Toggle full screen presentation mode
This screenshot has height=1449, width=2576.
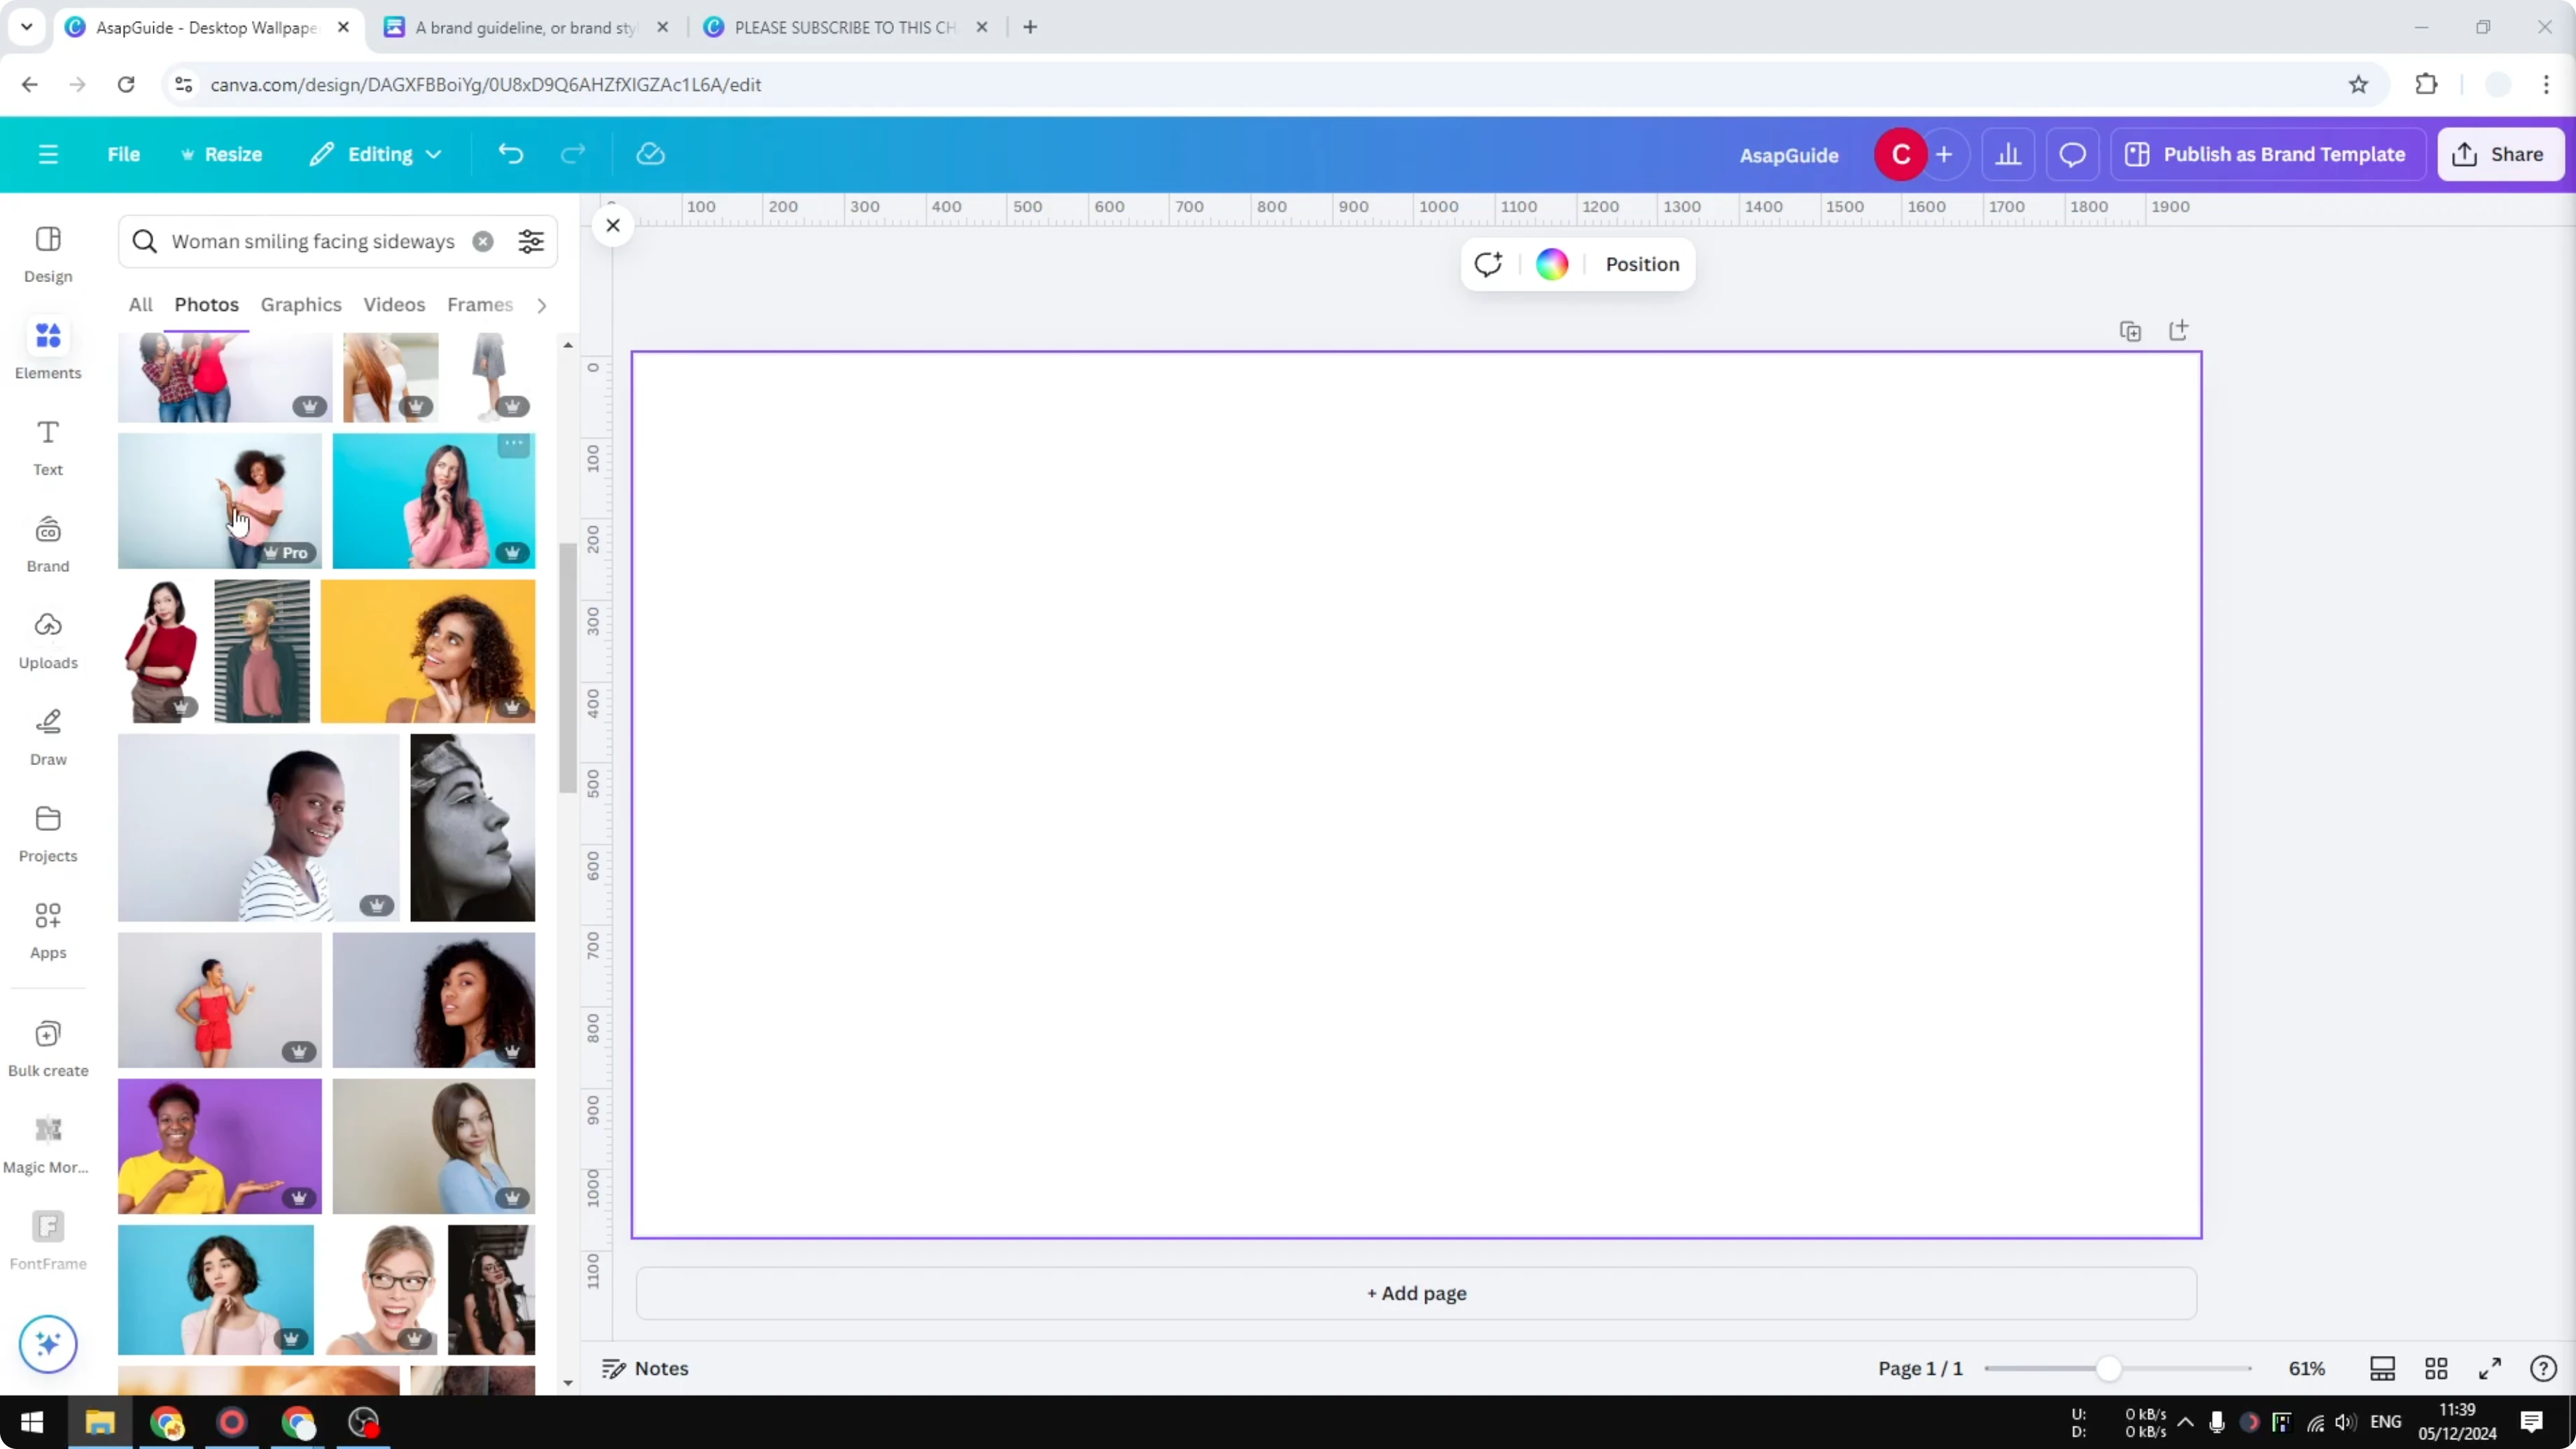coord(2490,1368)
